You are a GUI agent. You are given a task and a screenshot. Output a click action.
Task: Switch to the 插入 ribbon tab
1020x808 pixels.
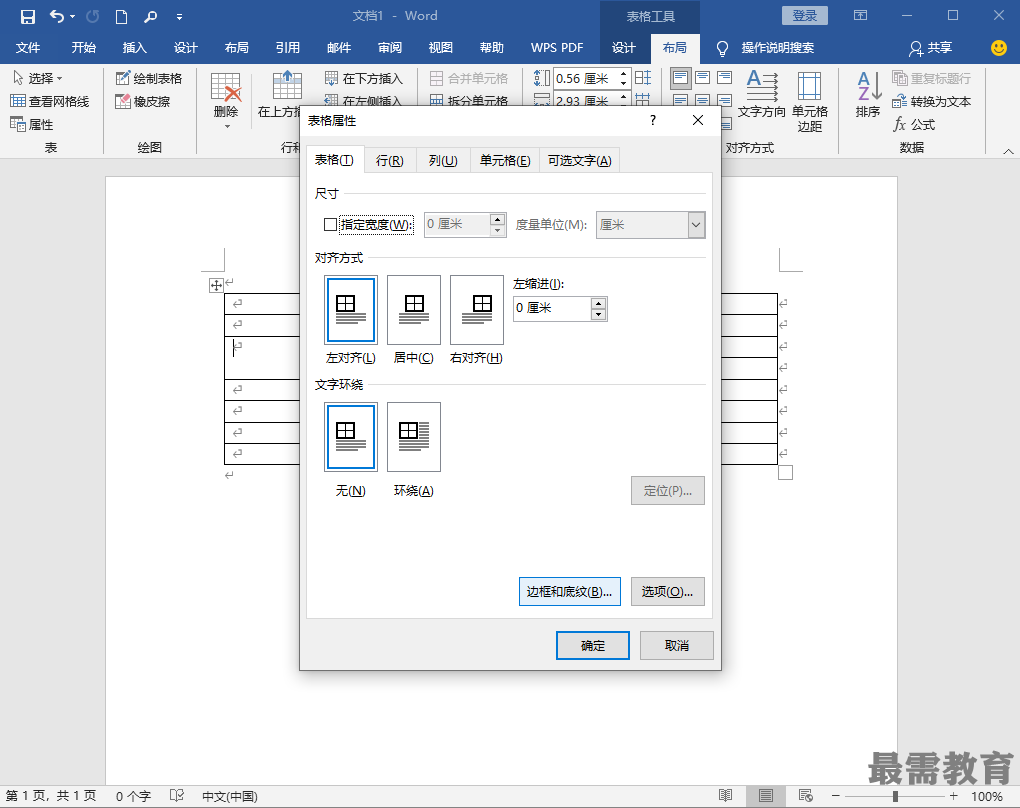pos(135,47)
